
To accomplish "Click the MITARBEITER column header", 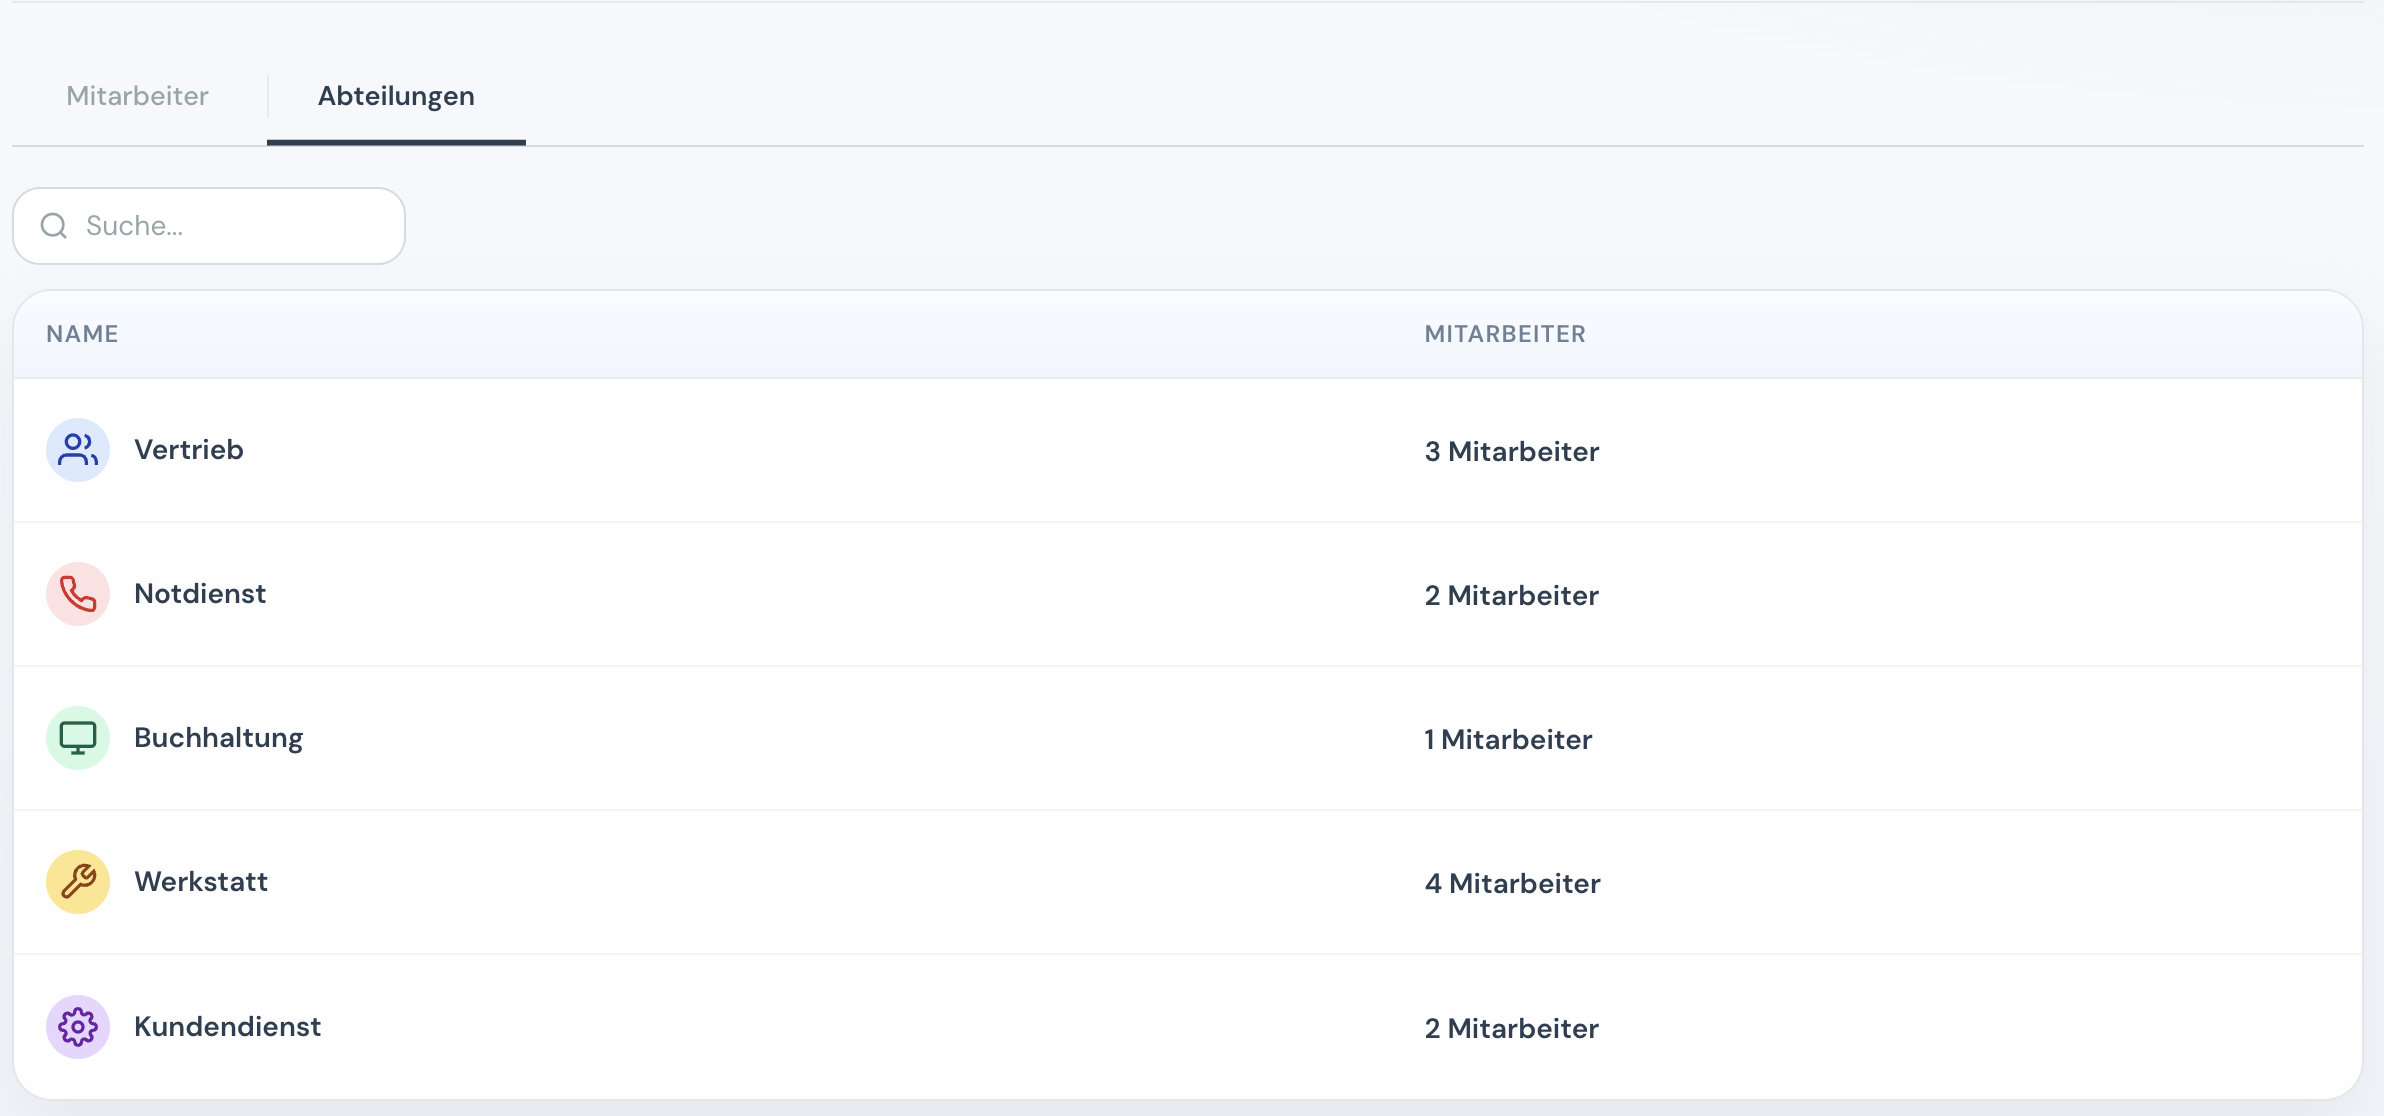I will point(1505,334).
